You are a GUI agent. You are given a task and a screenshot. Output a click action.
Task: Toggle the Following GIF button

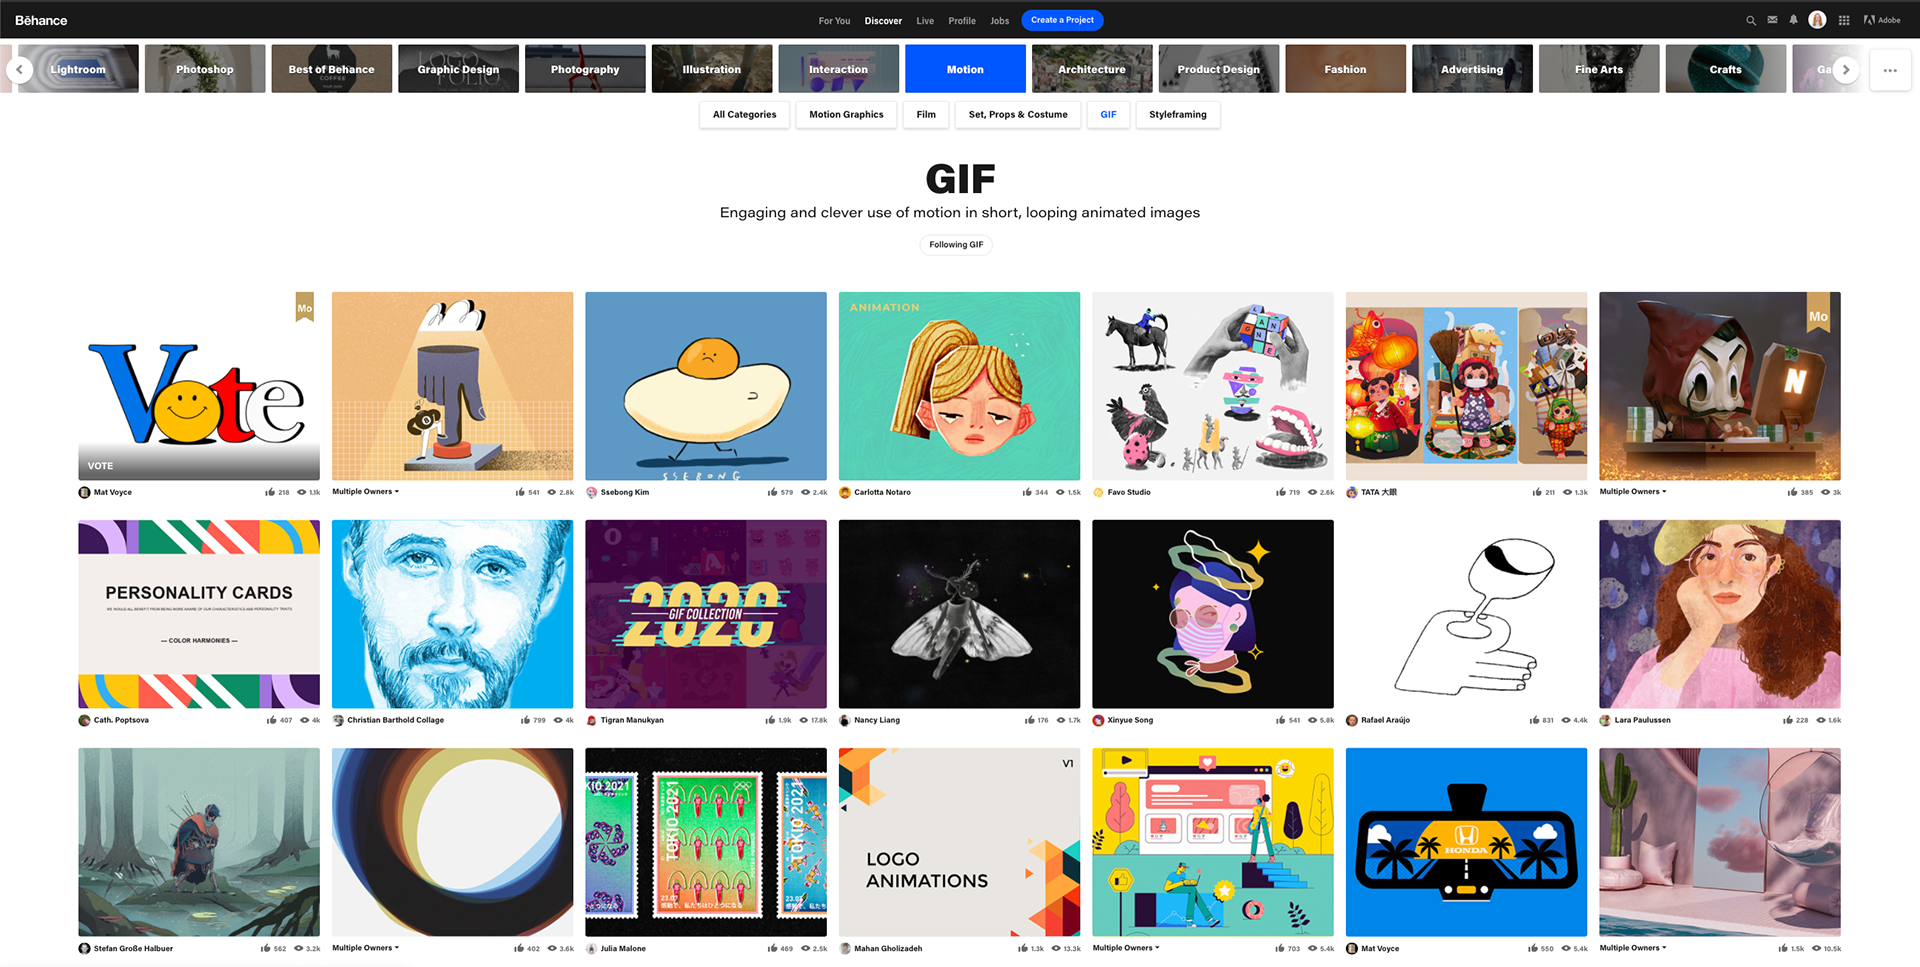956,245
